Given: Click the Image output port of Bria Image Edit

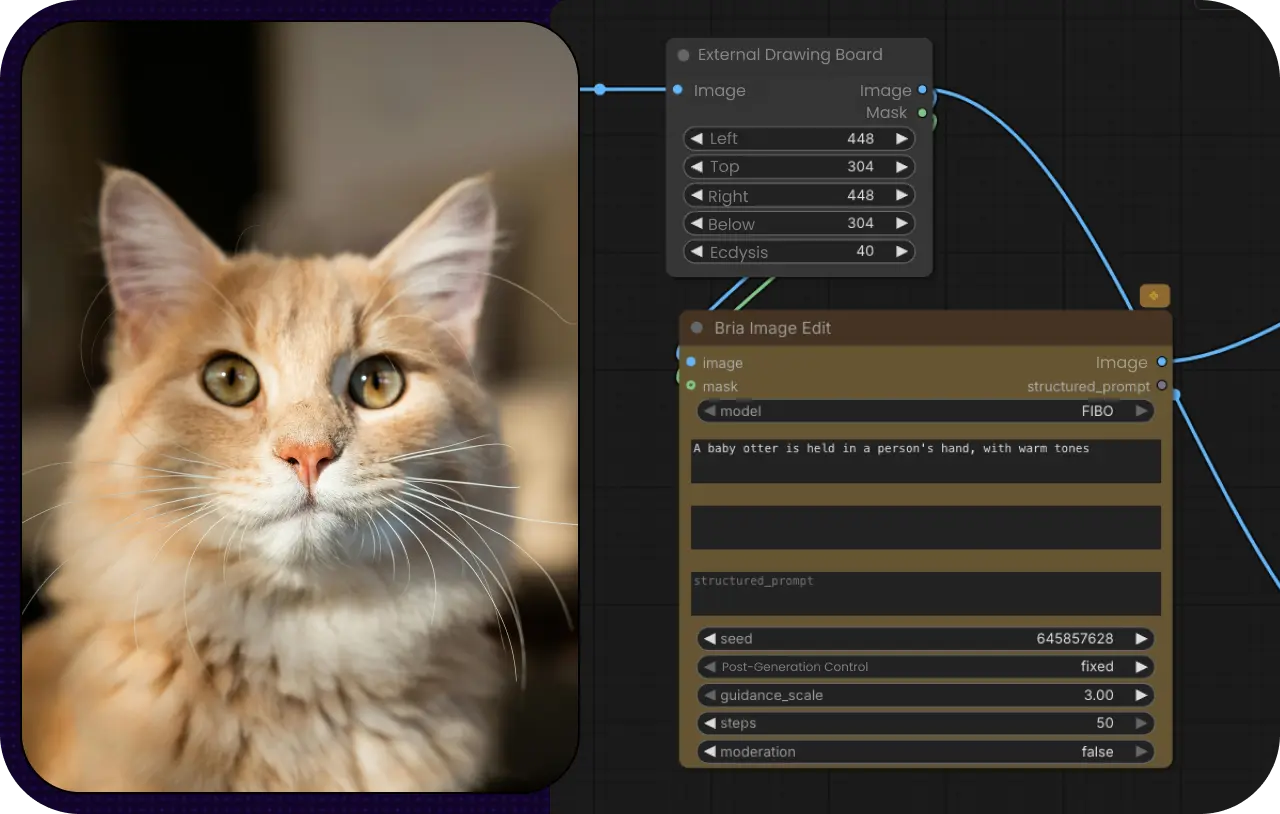Looking at the screenshot, I should point(1161,362).
